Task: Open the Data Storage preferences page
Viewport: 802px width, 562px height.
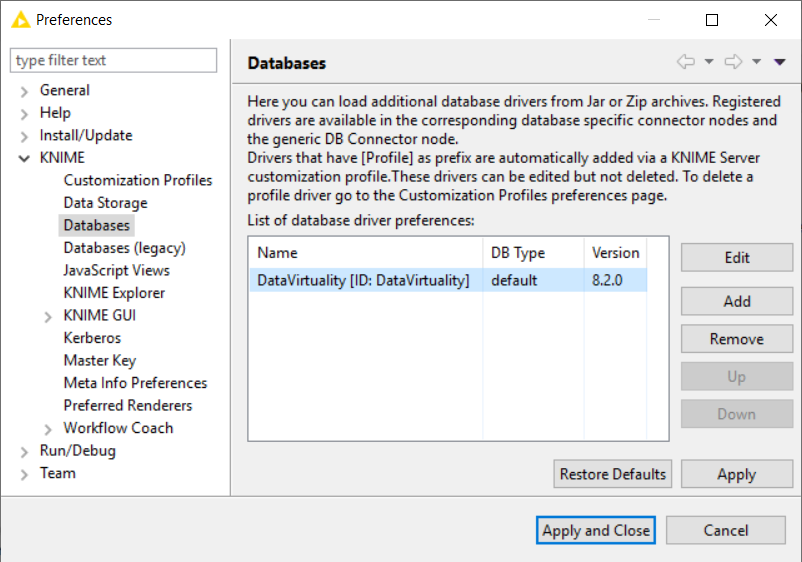Action: 105,203
